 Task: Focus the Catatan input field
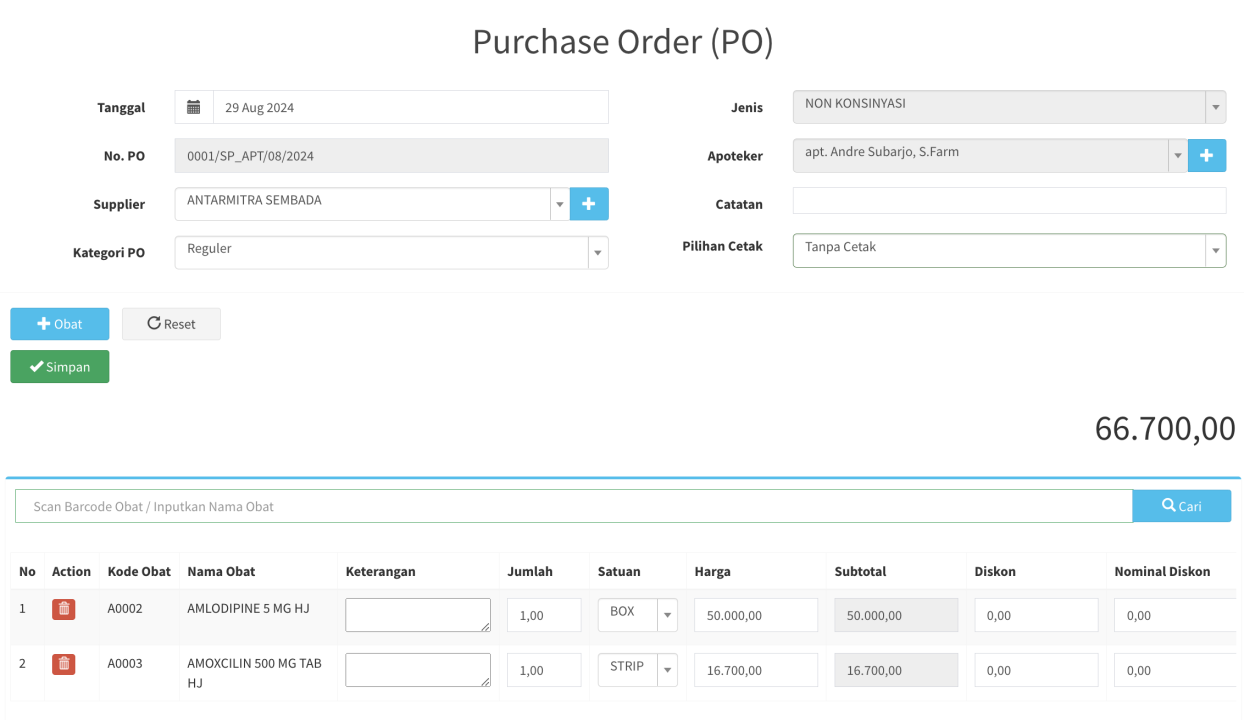point(1009,201)
